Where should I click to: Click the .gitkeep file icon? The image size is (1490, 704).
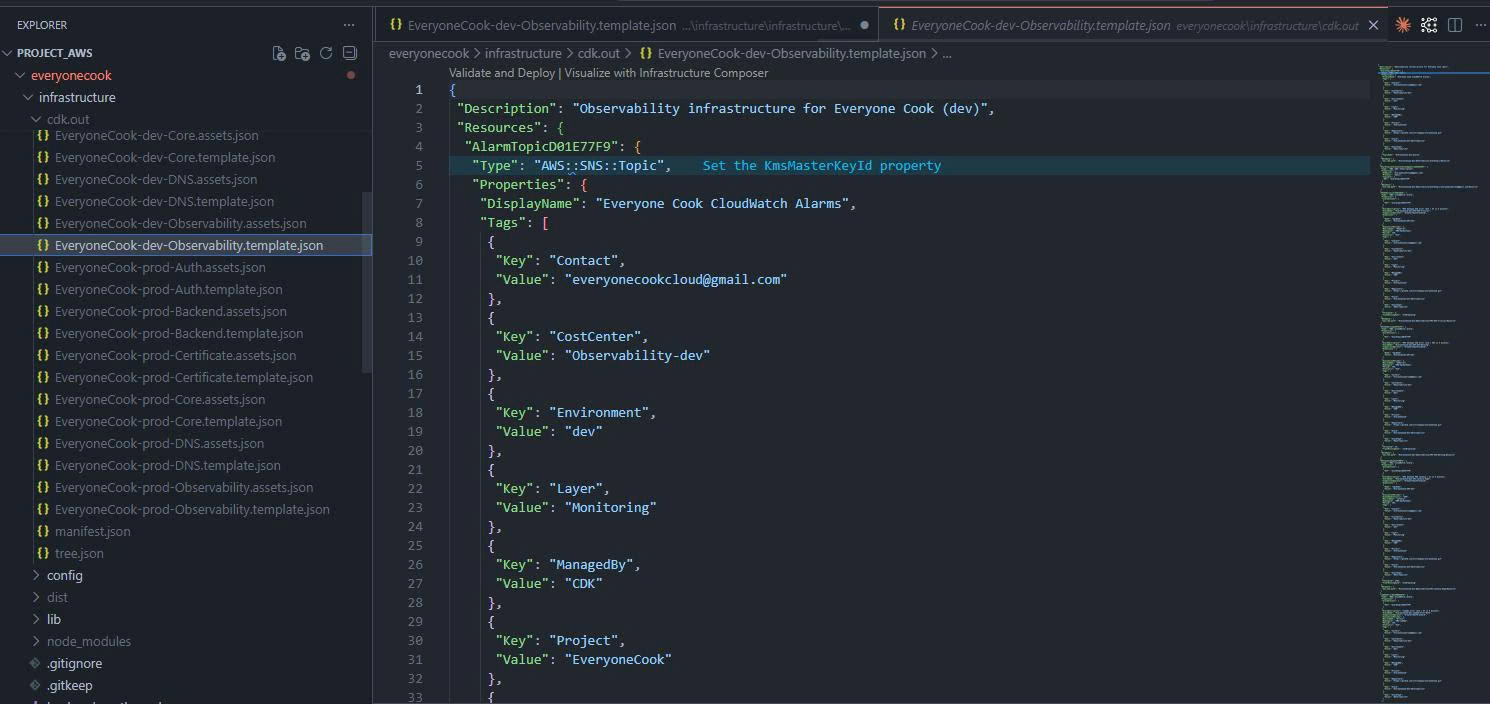pos(35,685)
